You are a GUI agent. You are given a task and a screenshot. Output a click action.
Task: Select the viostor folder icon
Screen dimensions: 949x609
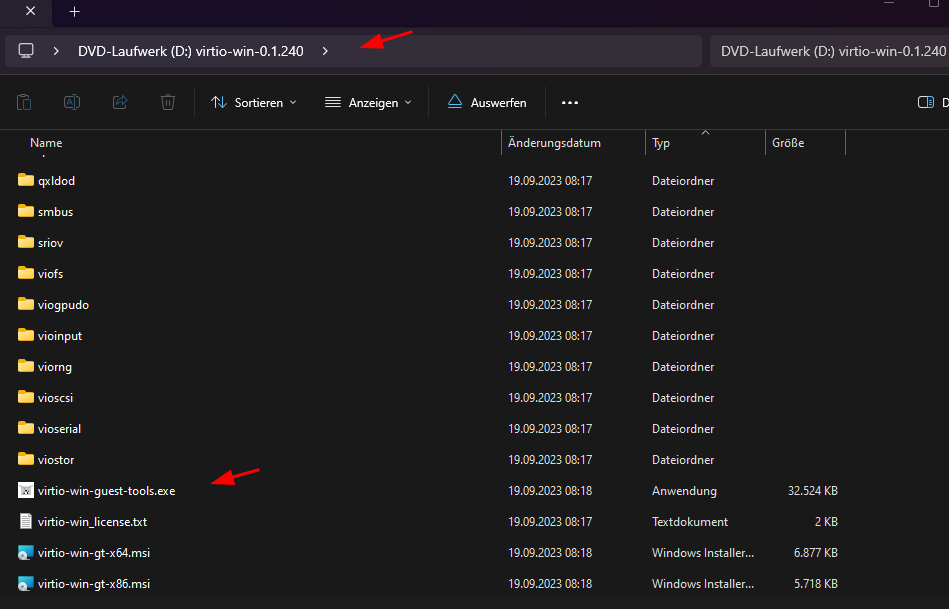25,459
